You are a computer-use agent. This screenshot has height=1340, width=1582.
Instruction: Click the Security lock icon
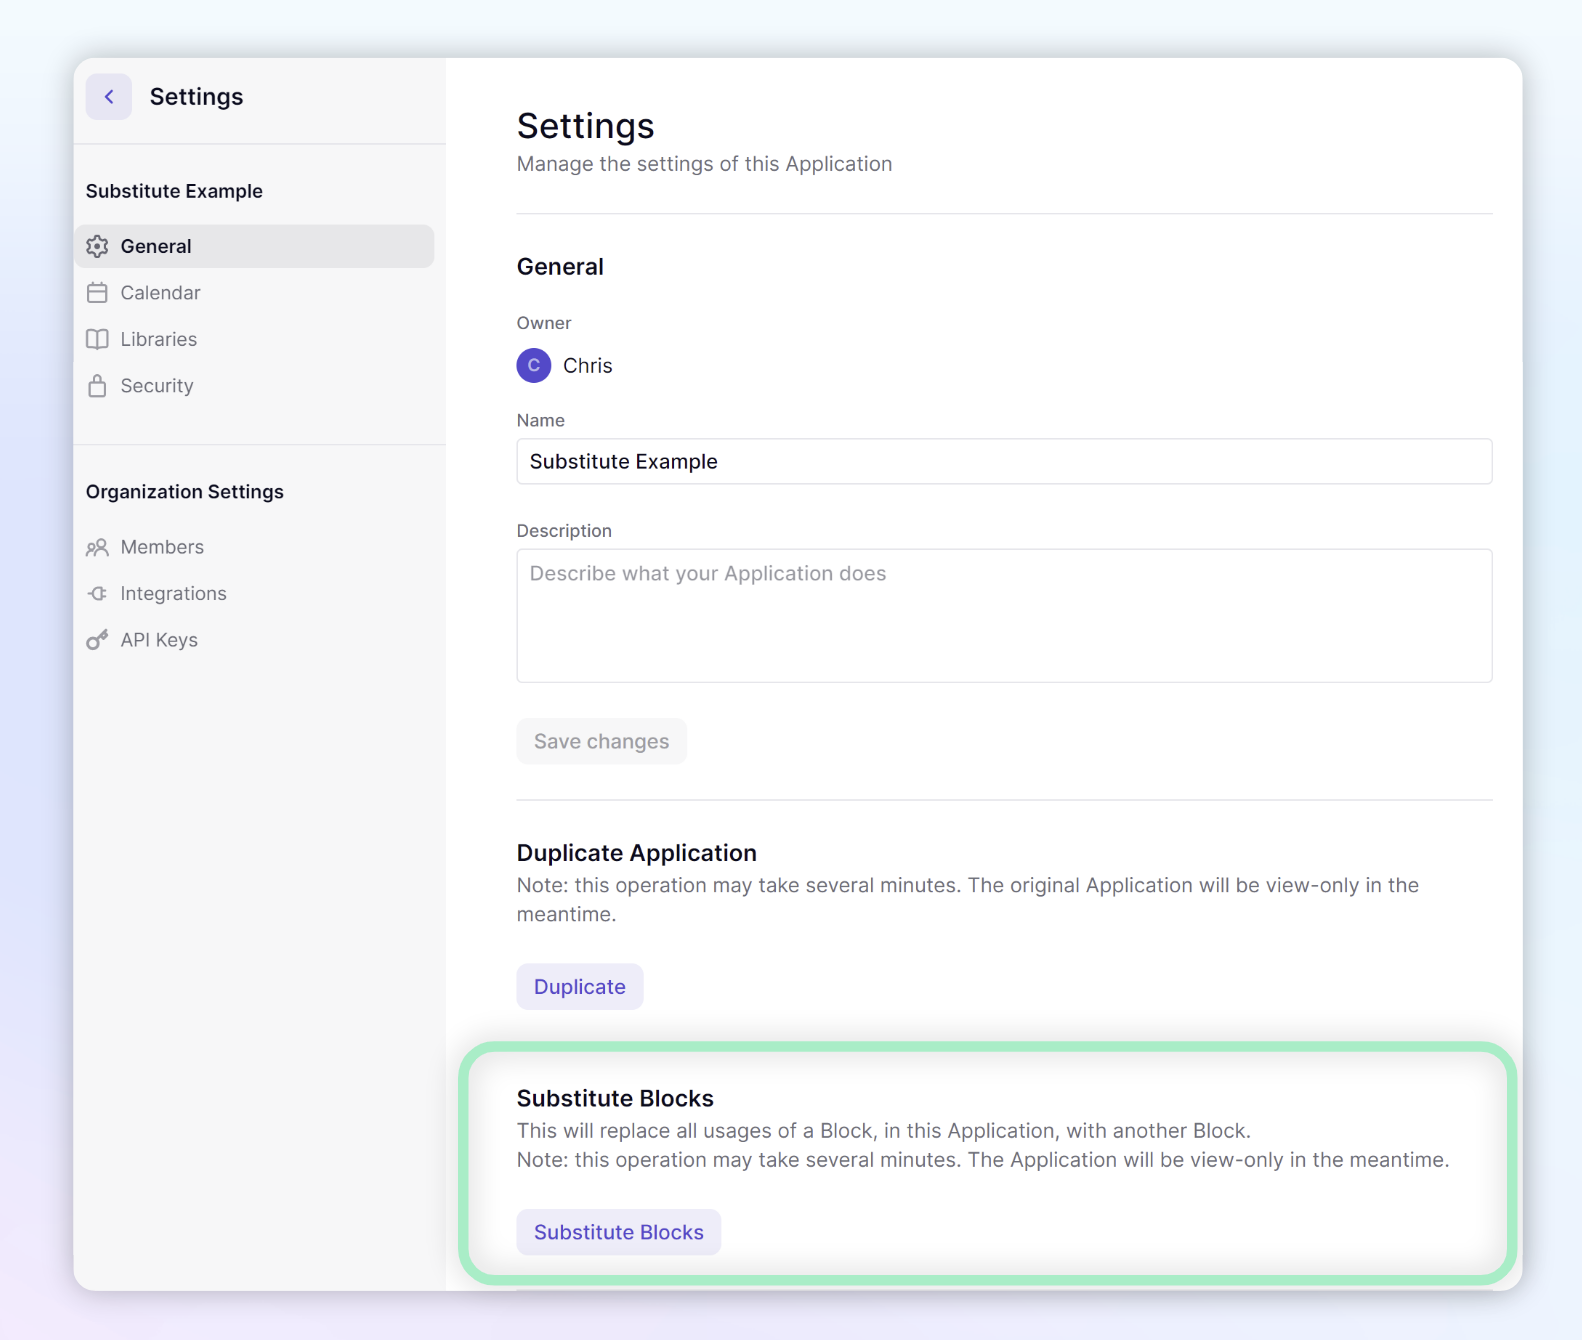tap(97, 386)
